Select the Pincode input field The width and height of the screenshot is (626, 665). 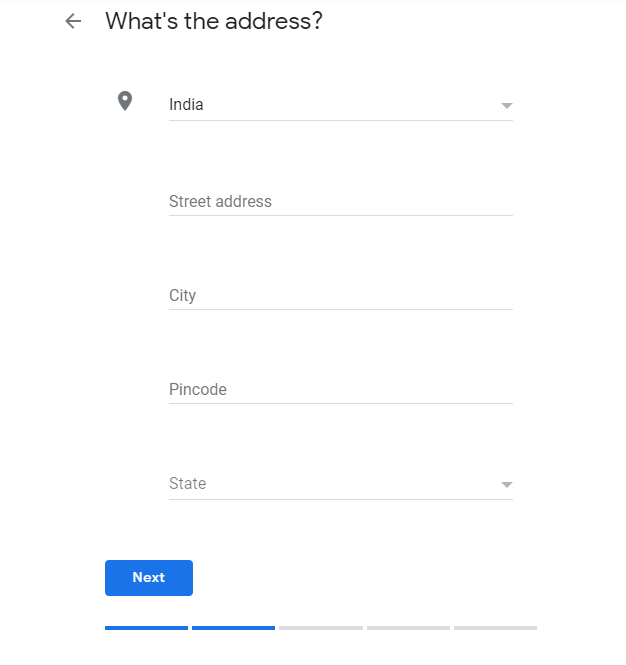[x=340, y=389]
